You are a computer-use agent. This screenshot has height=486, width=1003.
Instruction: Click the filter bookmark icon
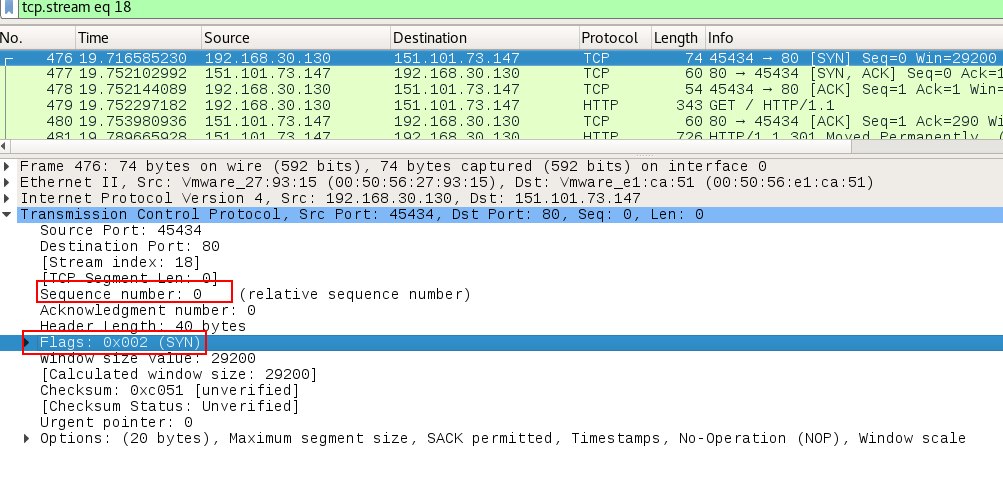pos(8,8)
